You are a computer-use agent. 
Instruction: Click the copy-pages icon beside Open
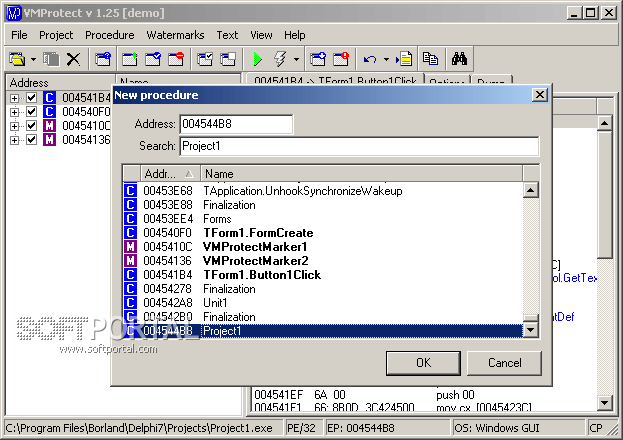(x=51, y=59)
